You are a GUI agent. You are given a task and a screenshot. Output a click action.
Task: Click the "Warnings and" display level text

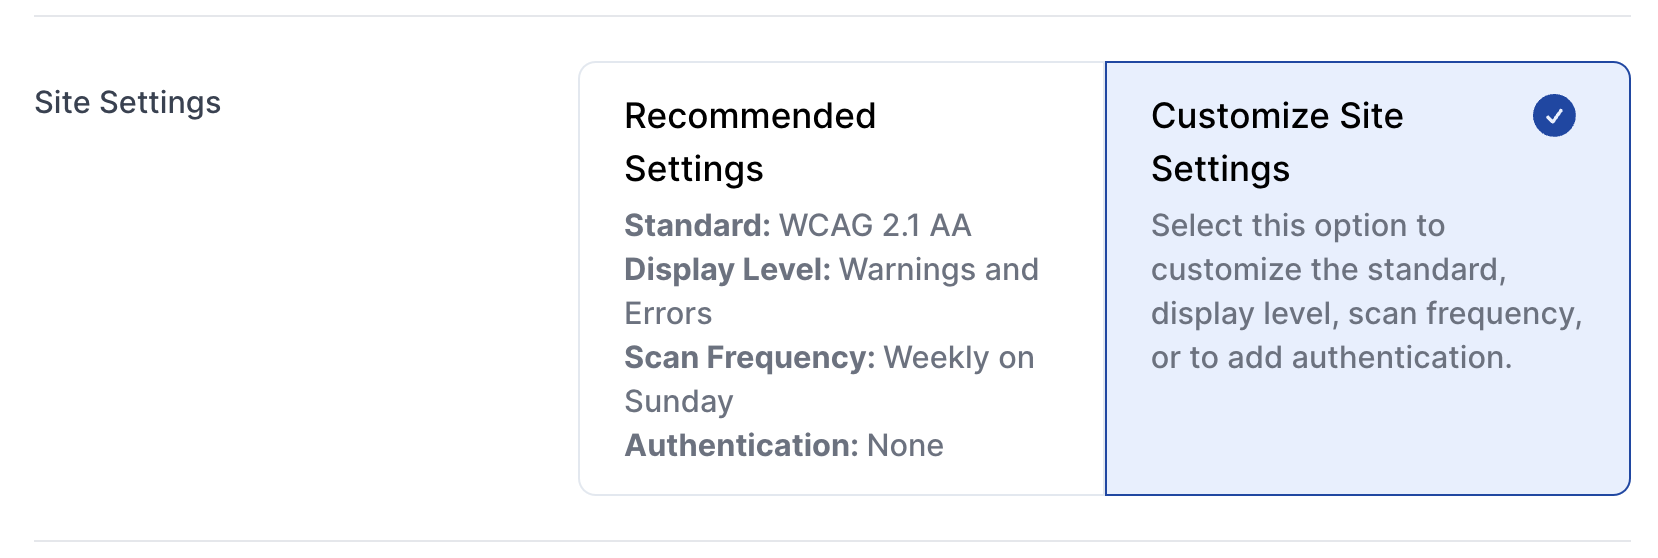pos(939,269)
